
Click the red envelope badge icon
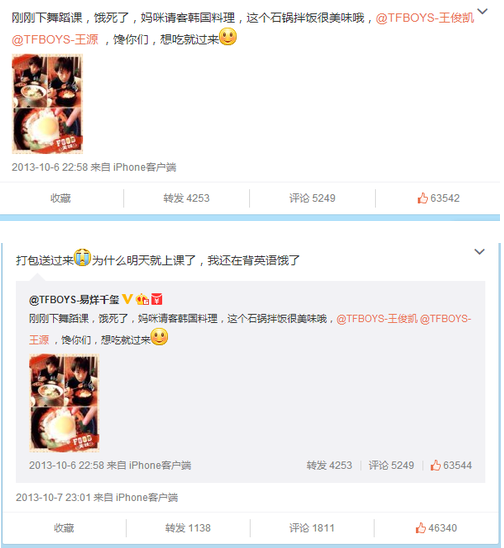157,299
